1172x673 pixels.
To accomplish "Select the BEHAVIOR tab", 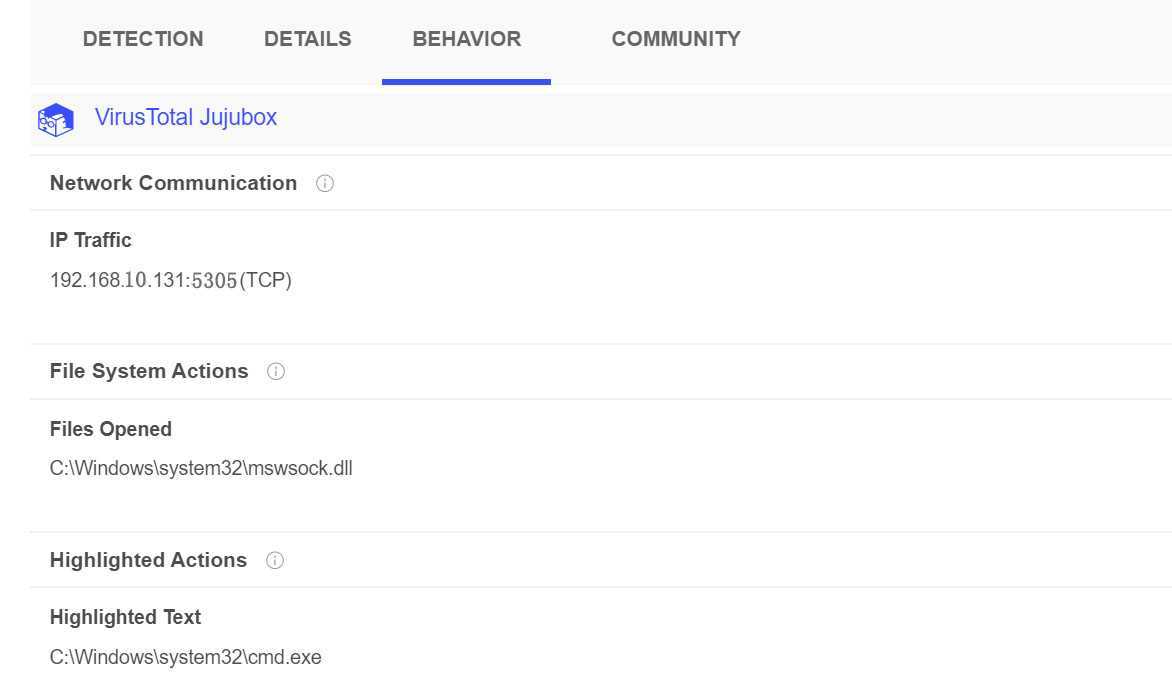I will pos(466,39).
